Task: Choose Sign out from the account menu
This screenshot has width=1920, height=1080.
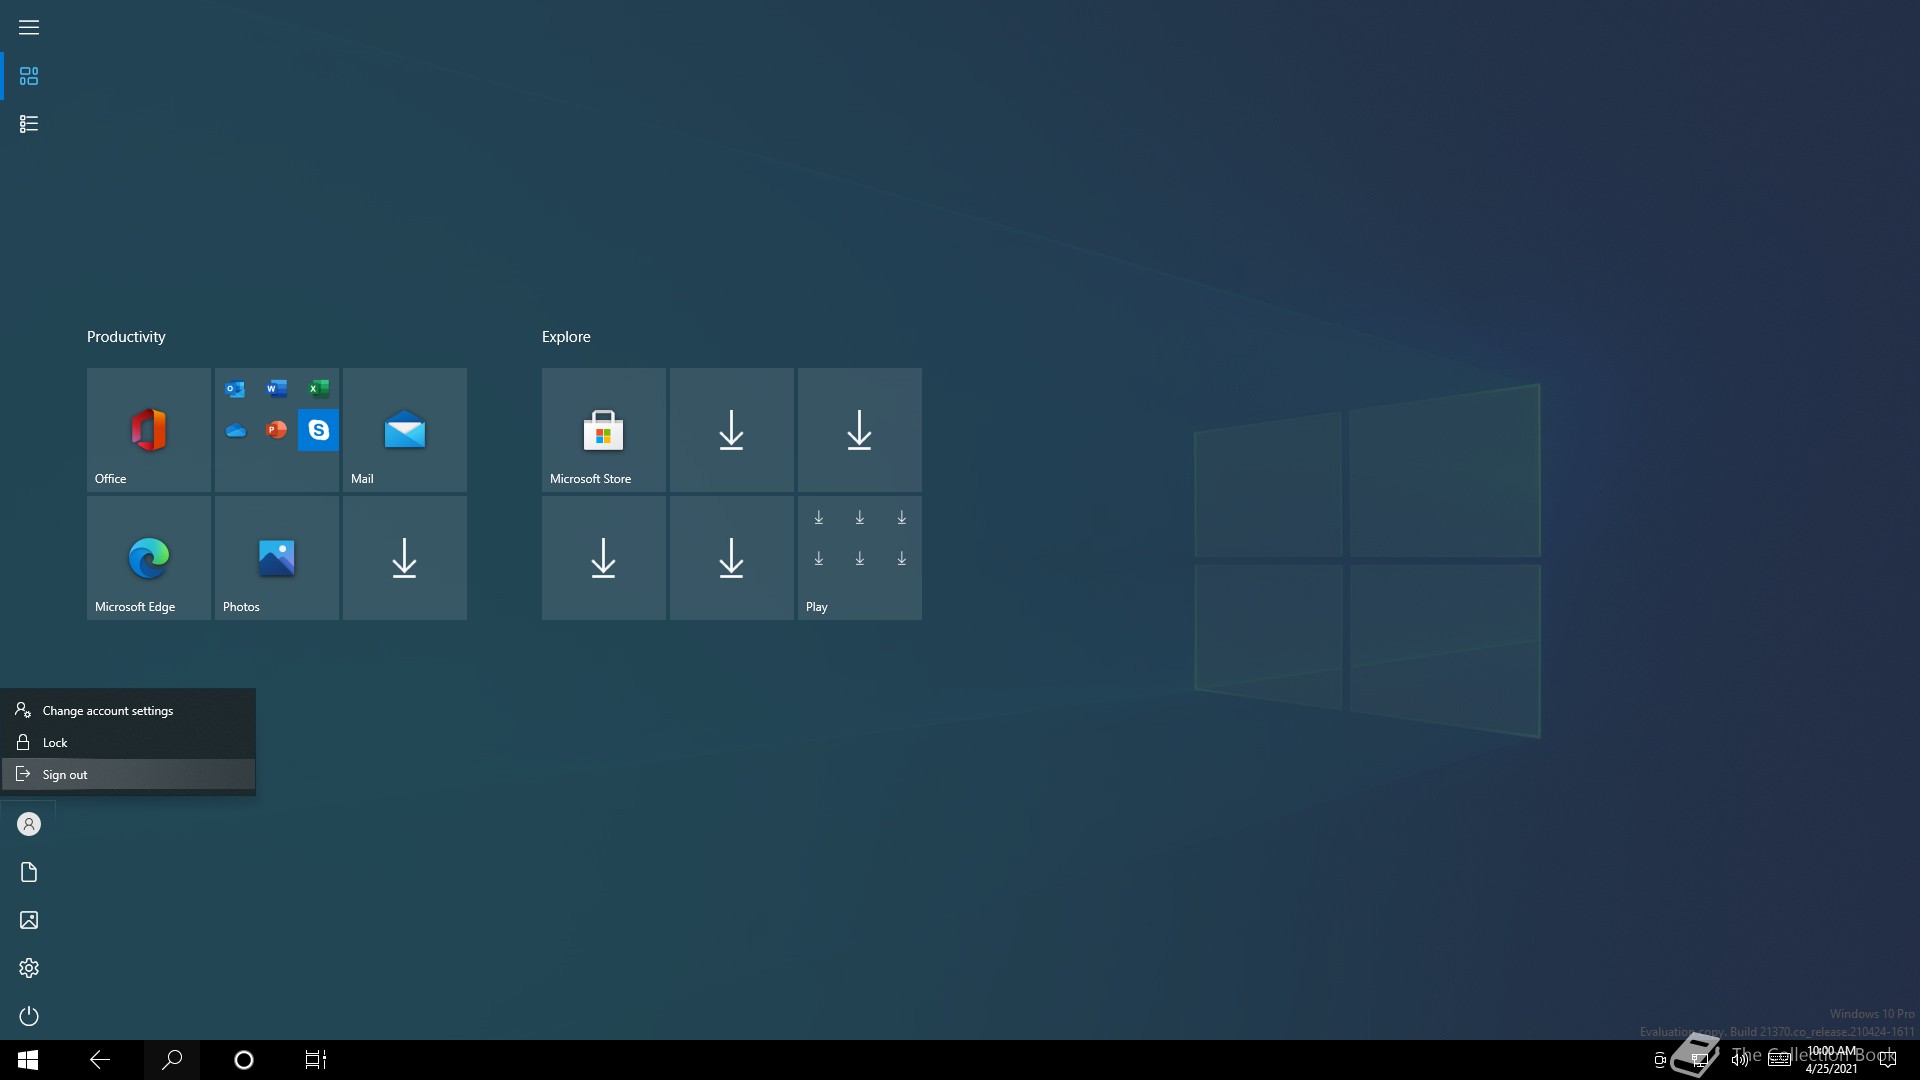Action: click(128, 775)
